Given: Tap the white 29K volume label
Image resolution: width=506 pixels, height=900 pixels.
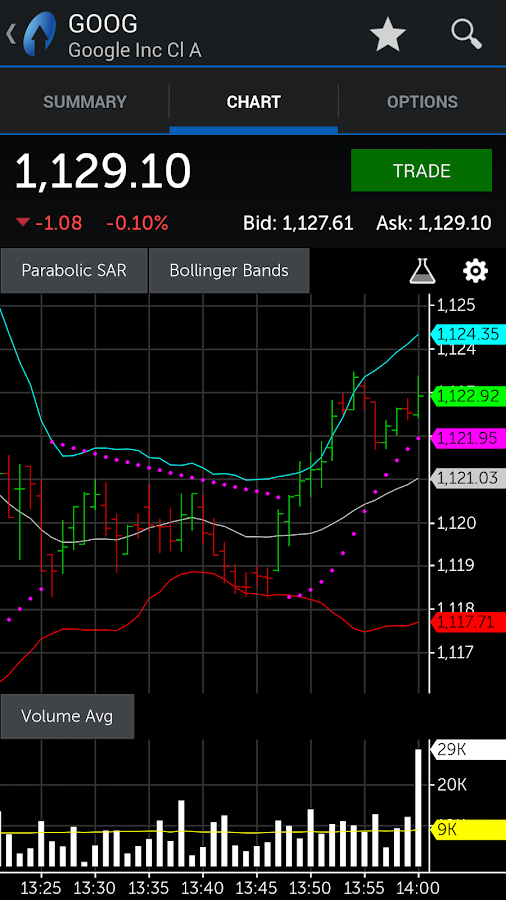Looking at the screenshot, I should (x=468, y=750).
